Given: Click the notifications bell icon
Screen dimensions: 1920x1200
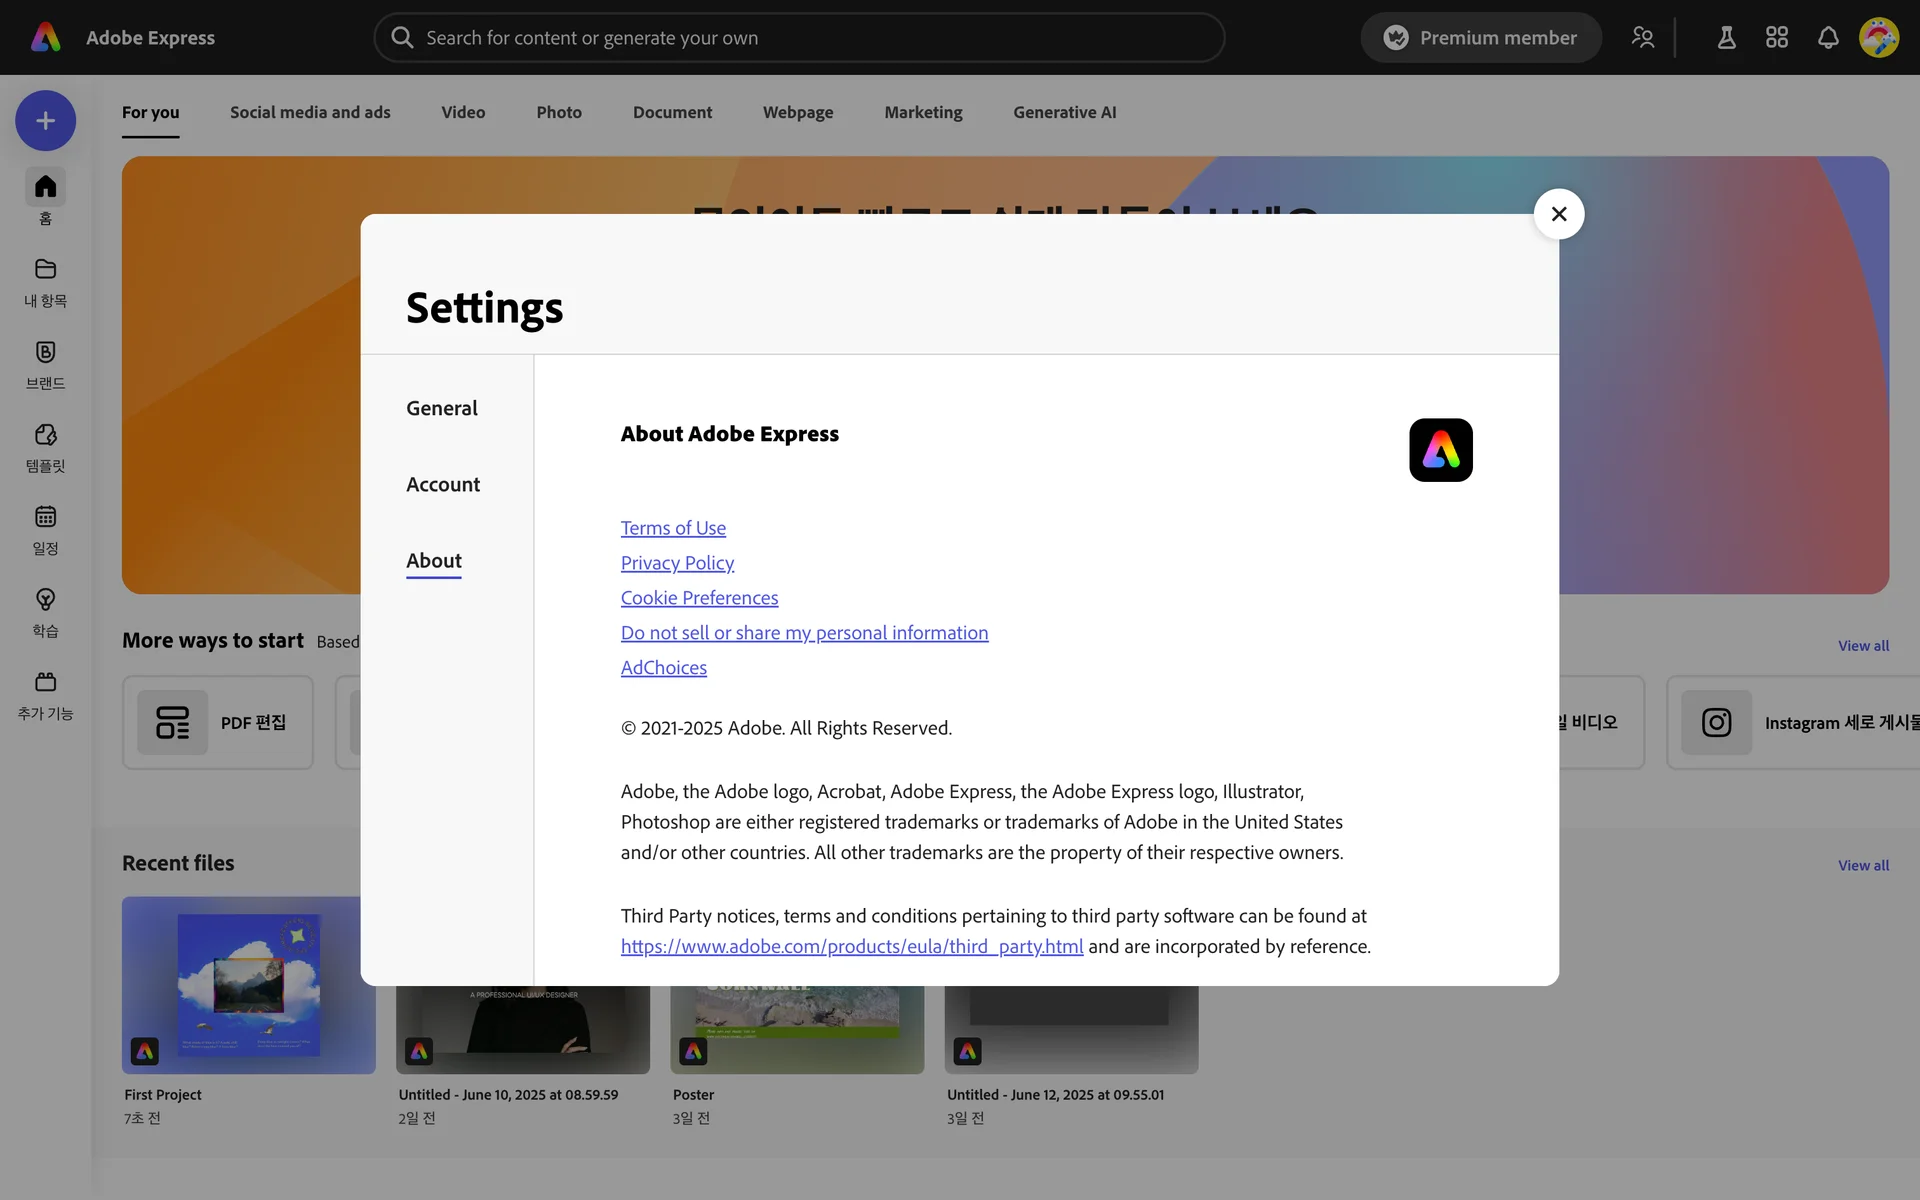Looking at the screenshot, I should tap(1828, 38).
